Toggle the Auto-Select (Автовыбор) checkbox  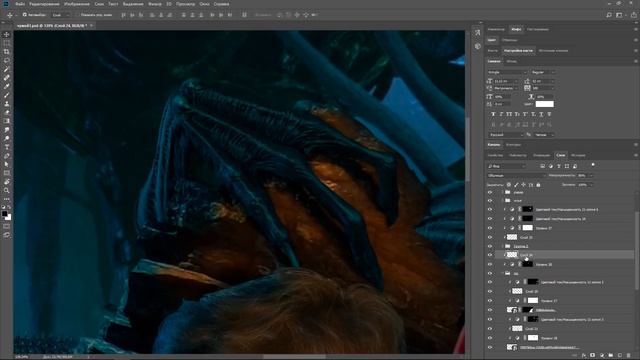point(24,15)
